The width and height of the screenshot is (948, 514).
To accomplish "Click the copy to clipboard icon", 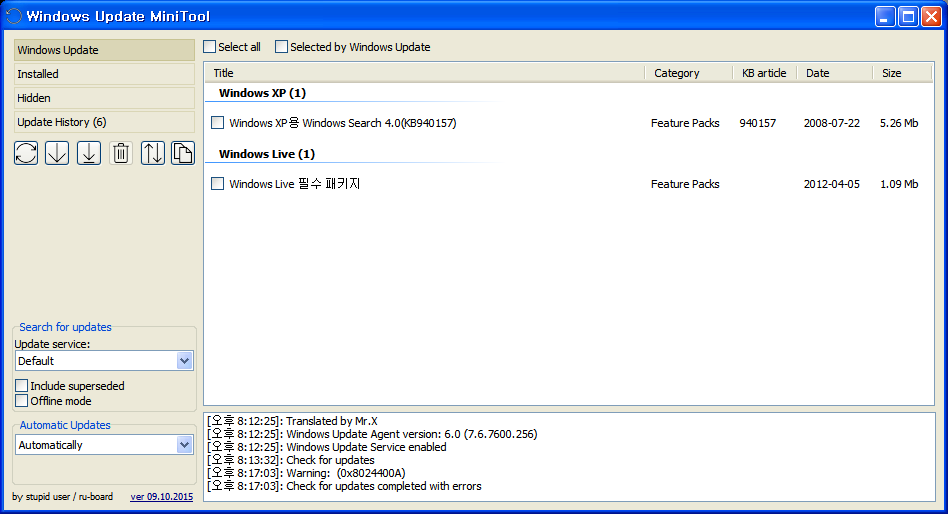I will tap(183, 153).
